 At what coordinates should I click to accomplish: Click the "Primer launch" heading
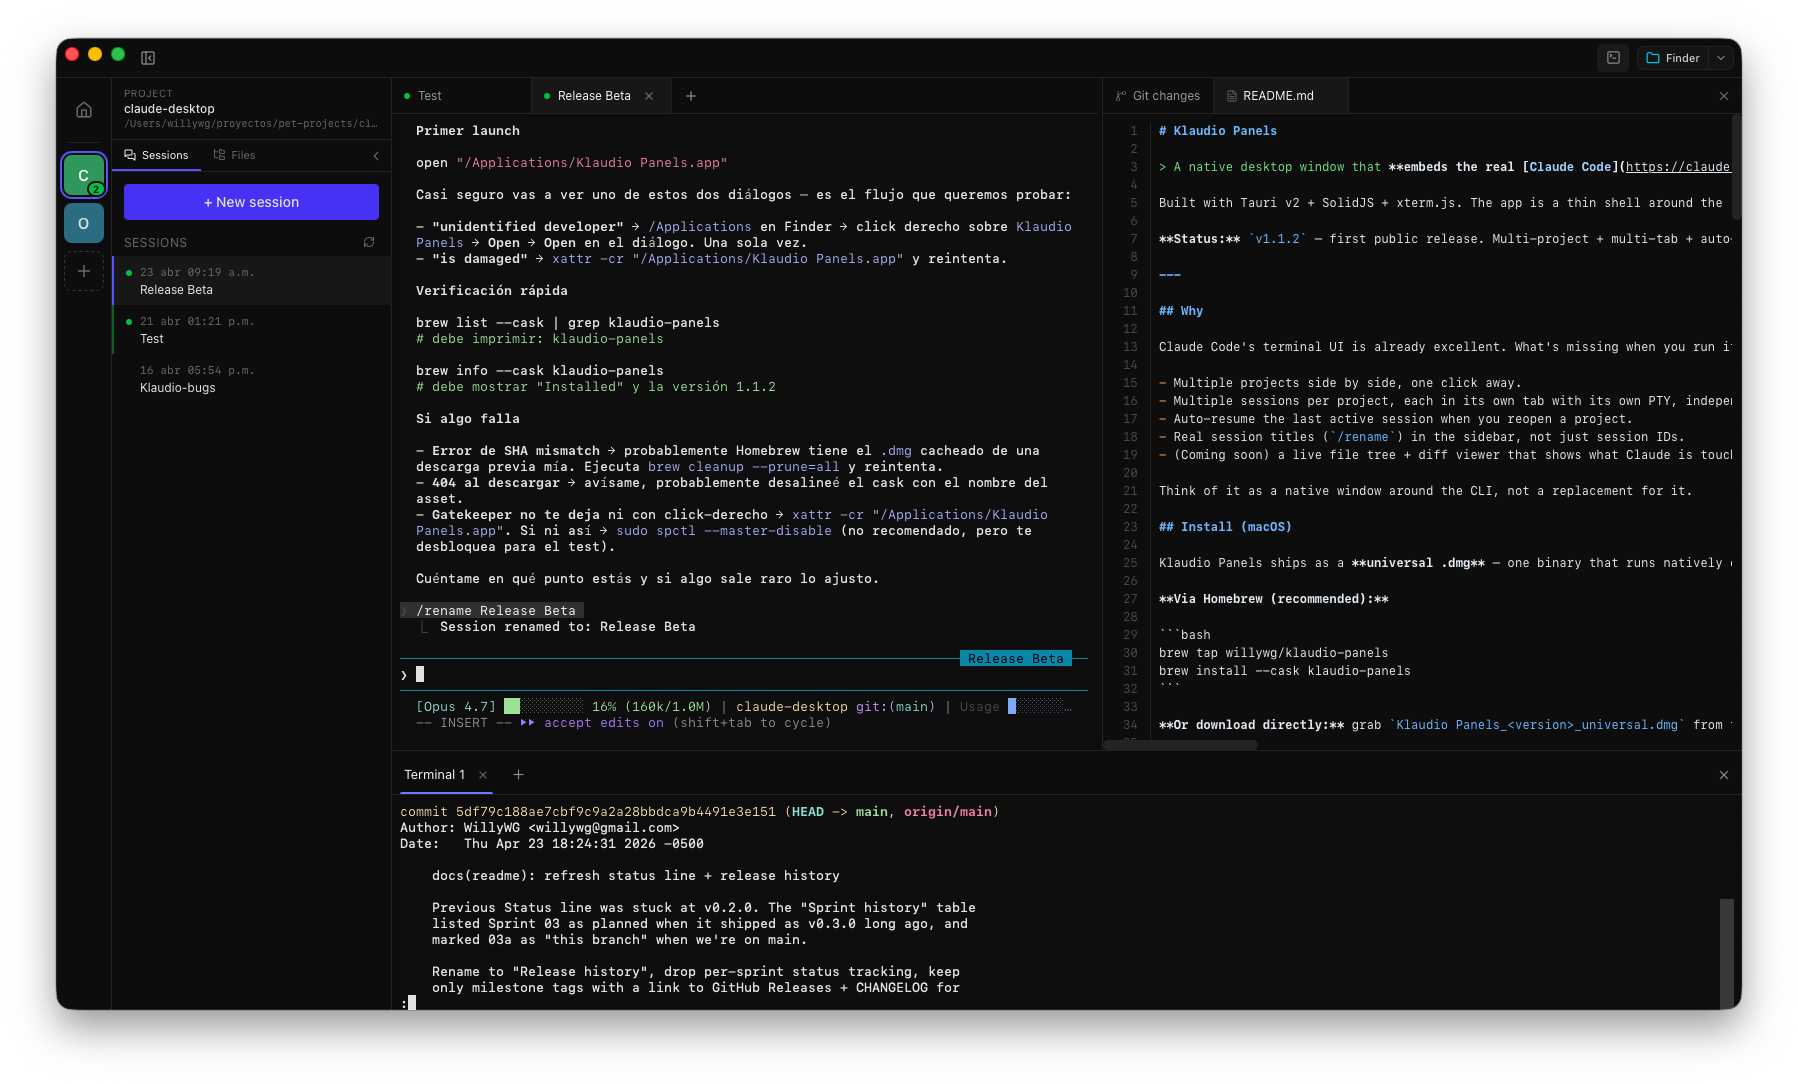tap(468, 131)
